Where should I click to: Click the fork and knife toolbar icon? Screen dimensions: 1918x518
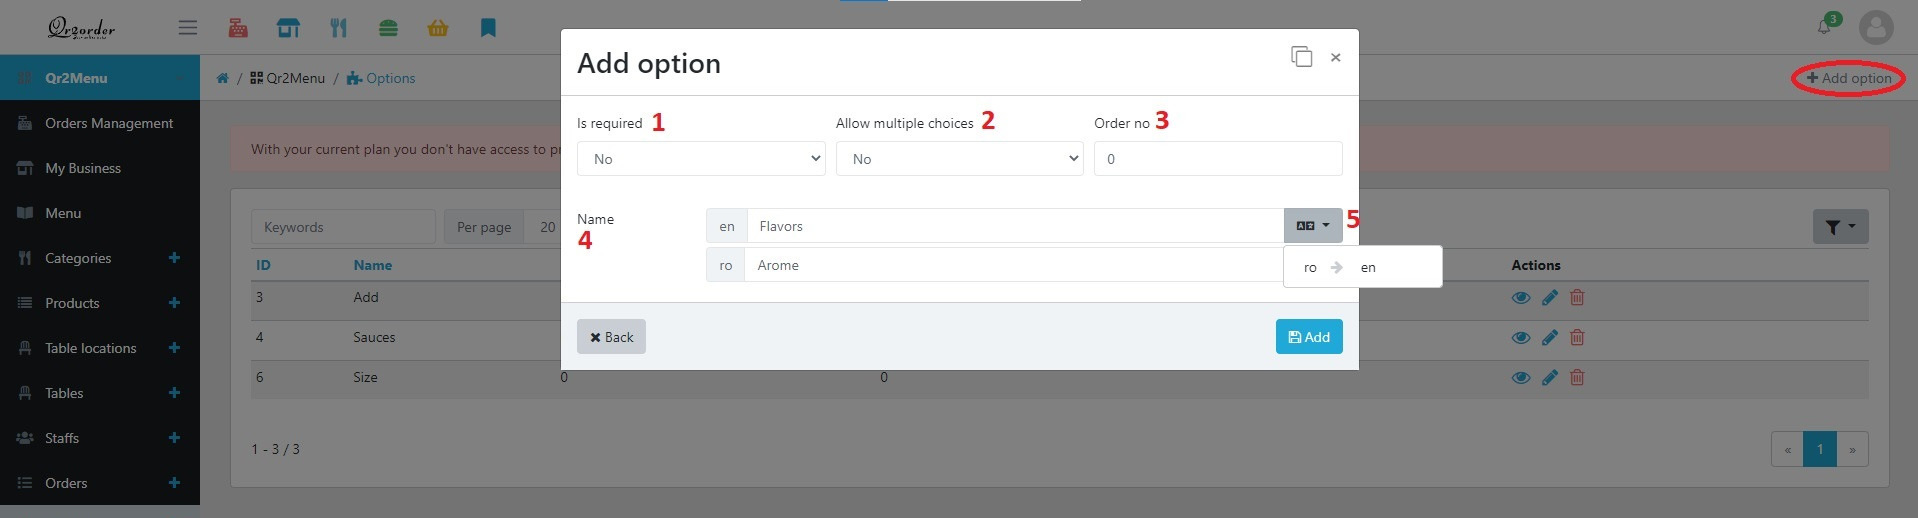pyautogui.click(x=338, y=28)
